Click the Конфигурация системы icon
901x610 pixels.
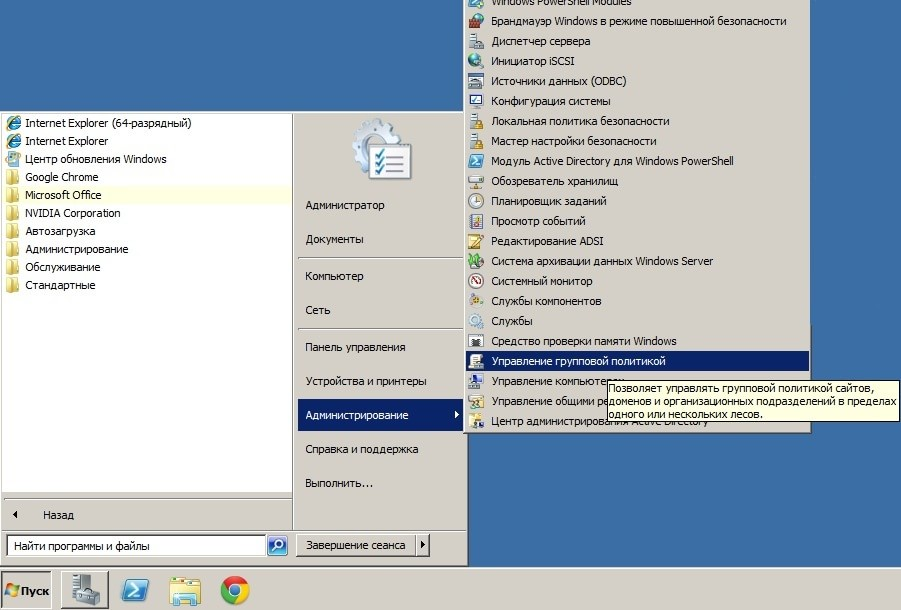pyautogui.click(x=476, y=101)
